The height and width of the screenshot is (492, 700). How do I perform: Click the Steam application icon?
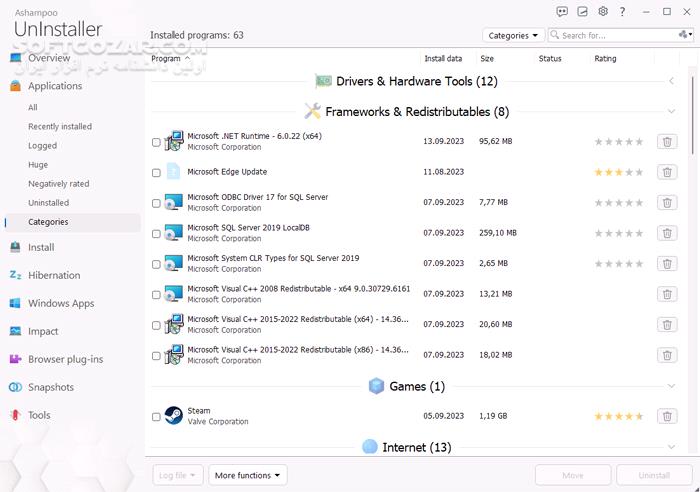point(173,416)
